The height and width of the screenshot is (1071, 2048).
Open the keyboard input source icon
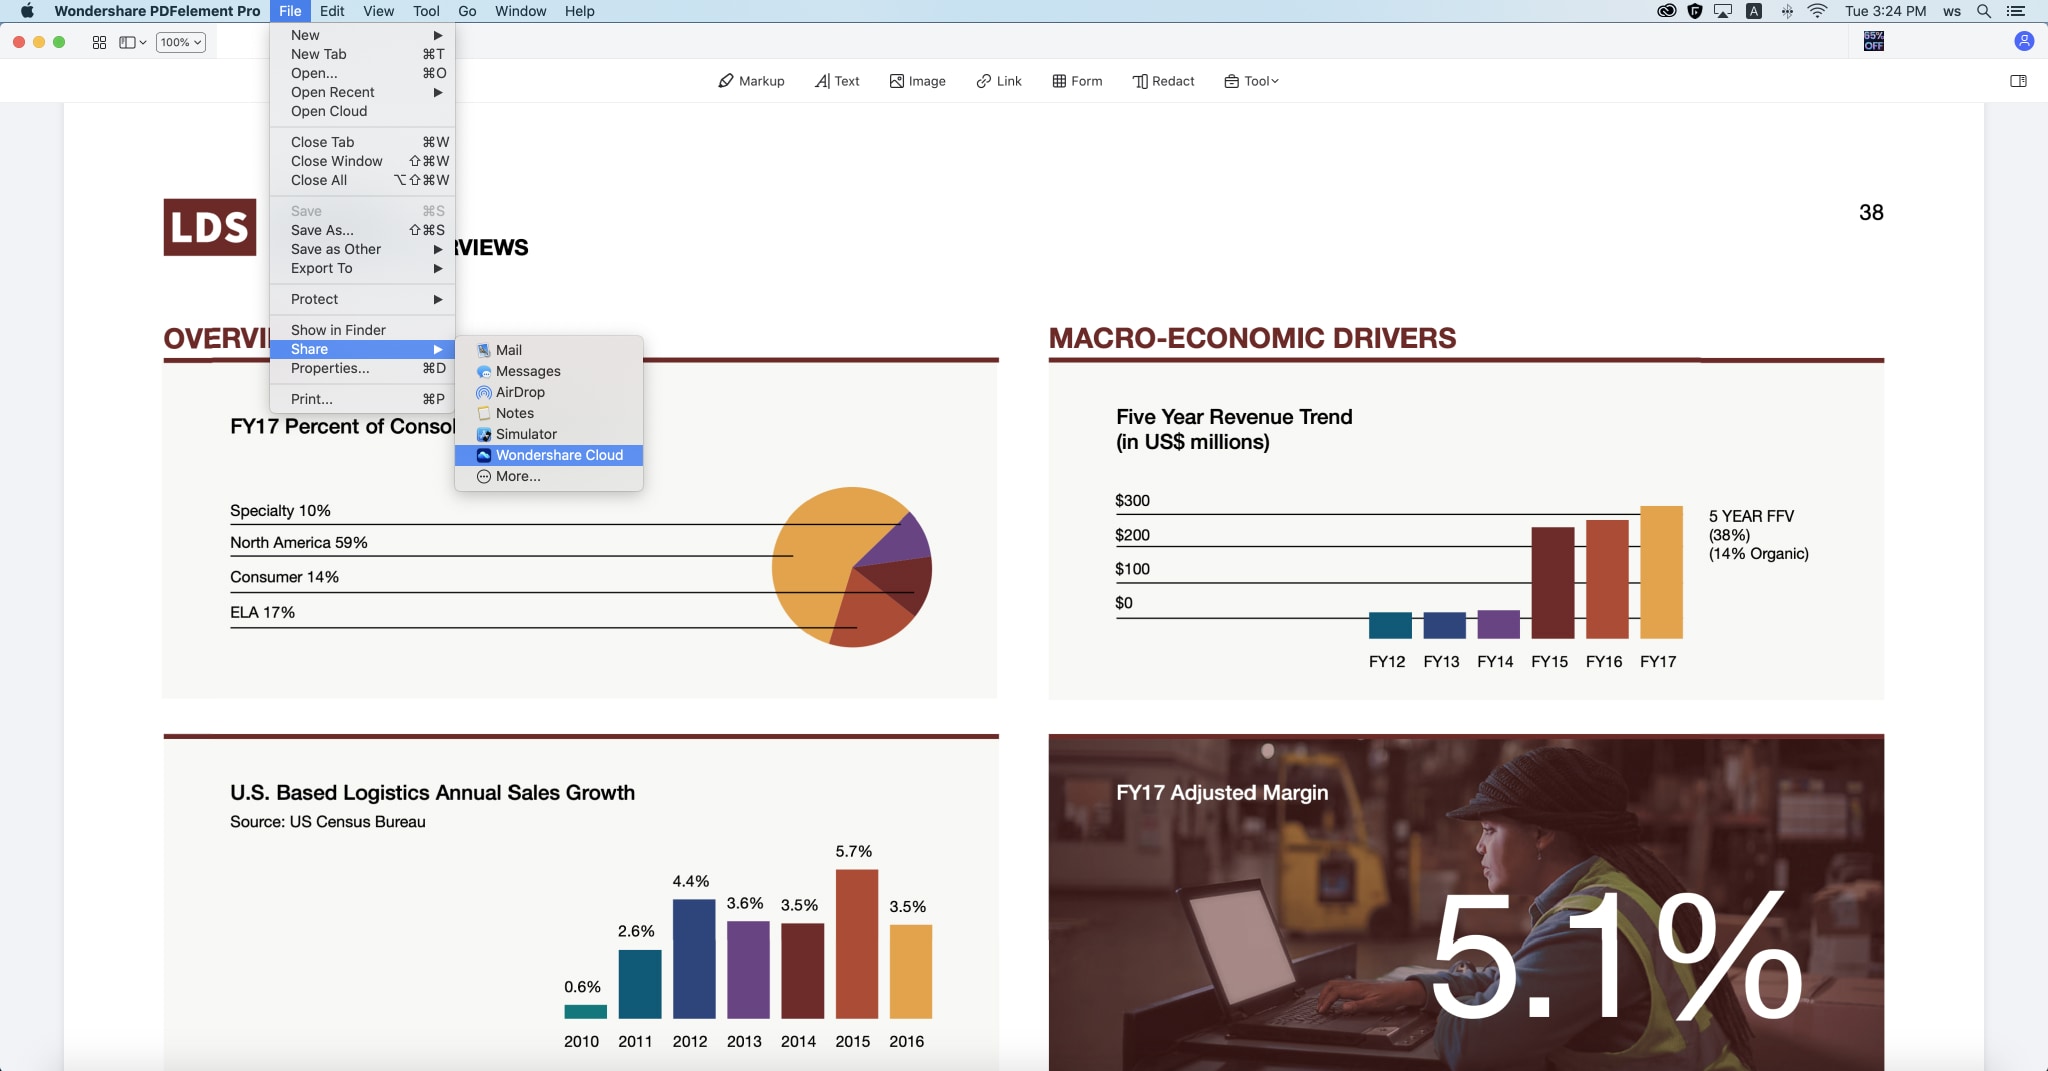[1754, 11]
